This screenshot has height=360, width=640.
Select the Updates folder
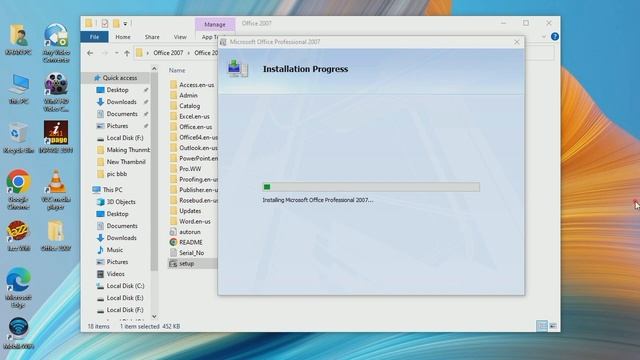[x=185, y=211]
